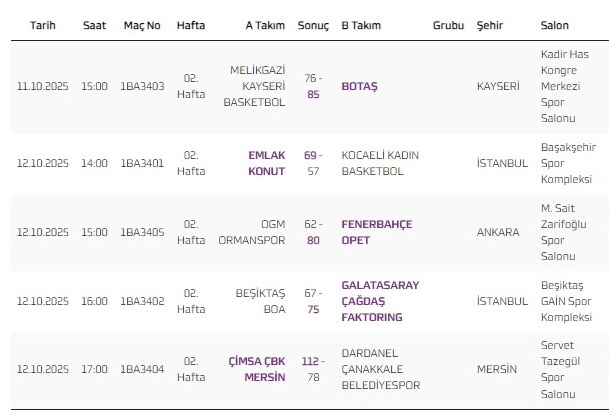Screen dimensions: 609x413
Task: Click match number 1BA3405
Action: tap(141, 232)
